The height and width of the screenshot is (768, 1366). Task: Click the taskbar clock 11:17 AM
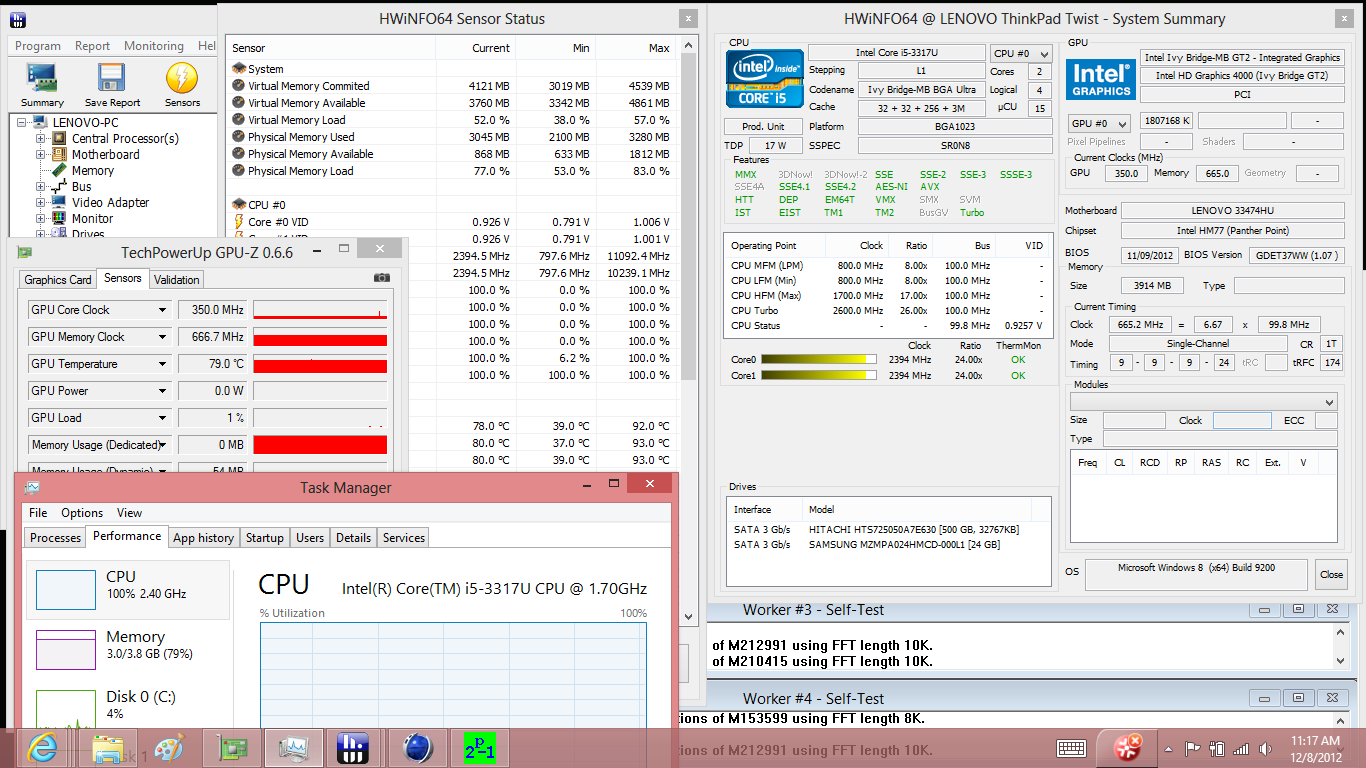click(x=1315, y=741)
